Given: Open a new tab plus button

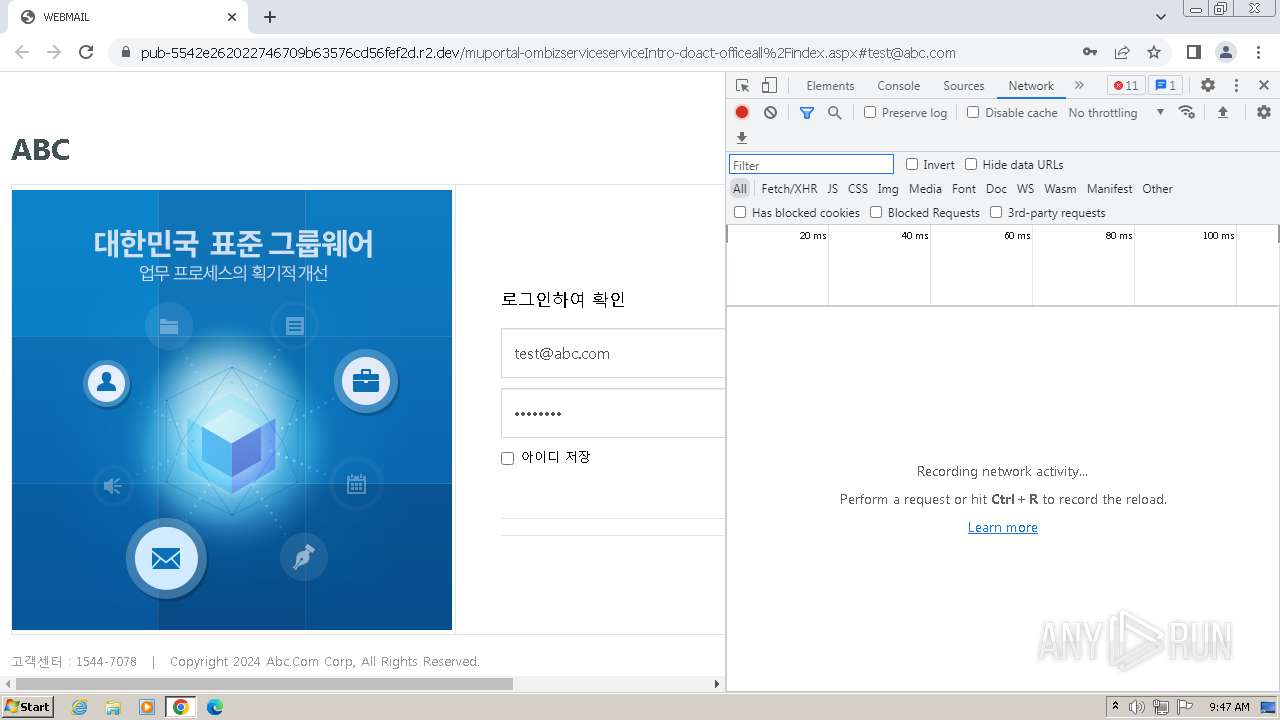Looking at the screenshot, I should (x=270, y=17).
